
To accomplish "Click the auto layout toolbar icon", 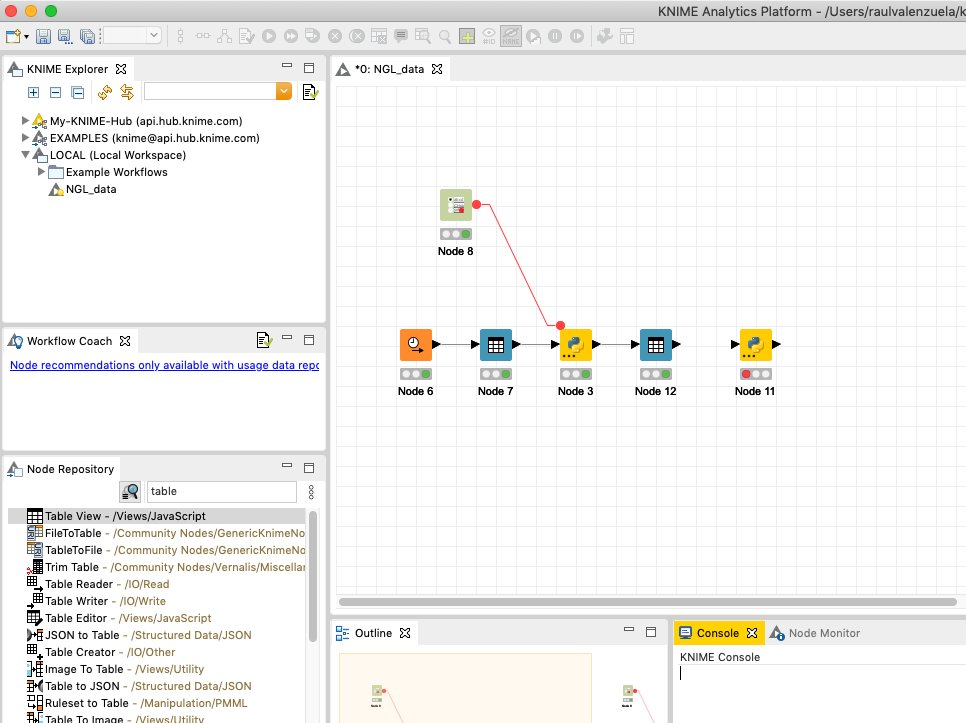I will coord(224,36).
